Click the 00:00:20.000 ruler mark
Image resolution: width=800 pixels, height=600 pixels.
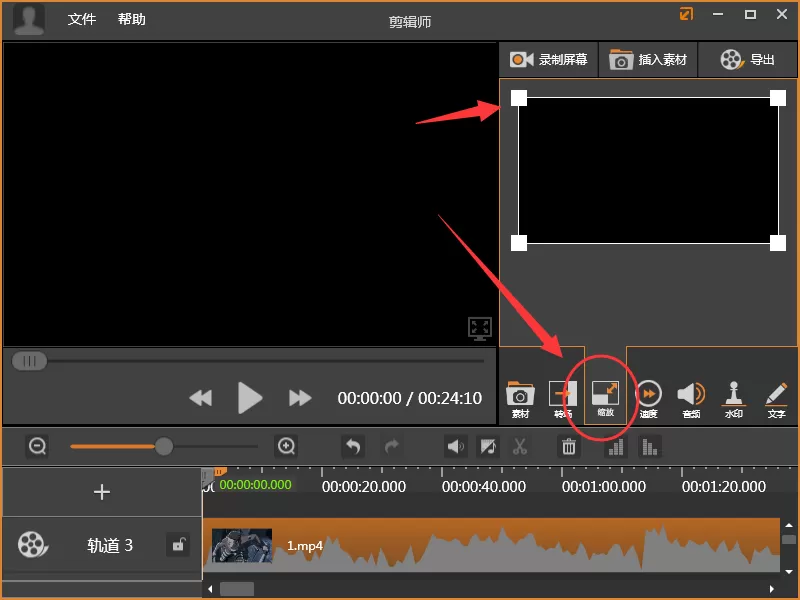[364, 487]
